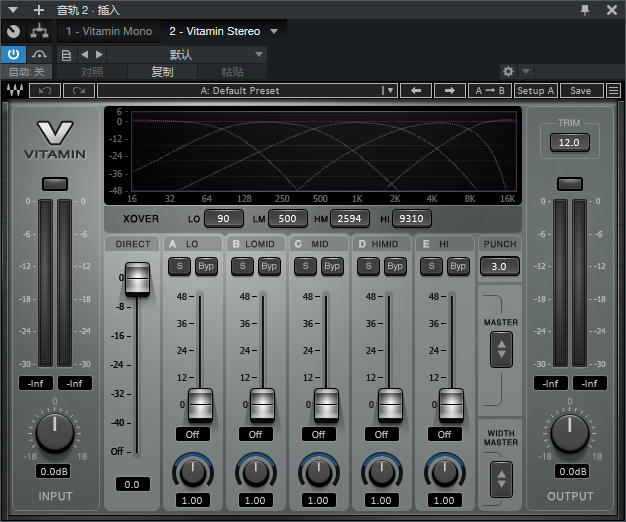Bypass band B LOMID with Byp
This screenshot has height=522, width=626.
[x=269, y=266]
